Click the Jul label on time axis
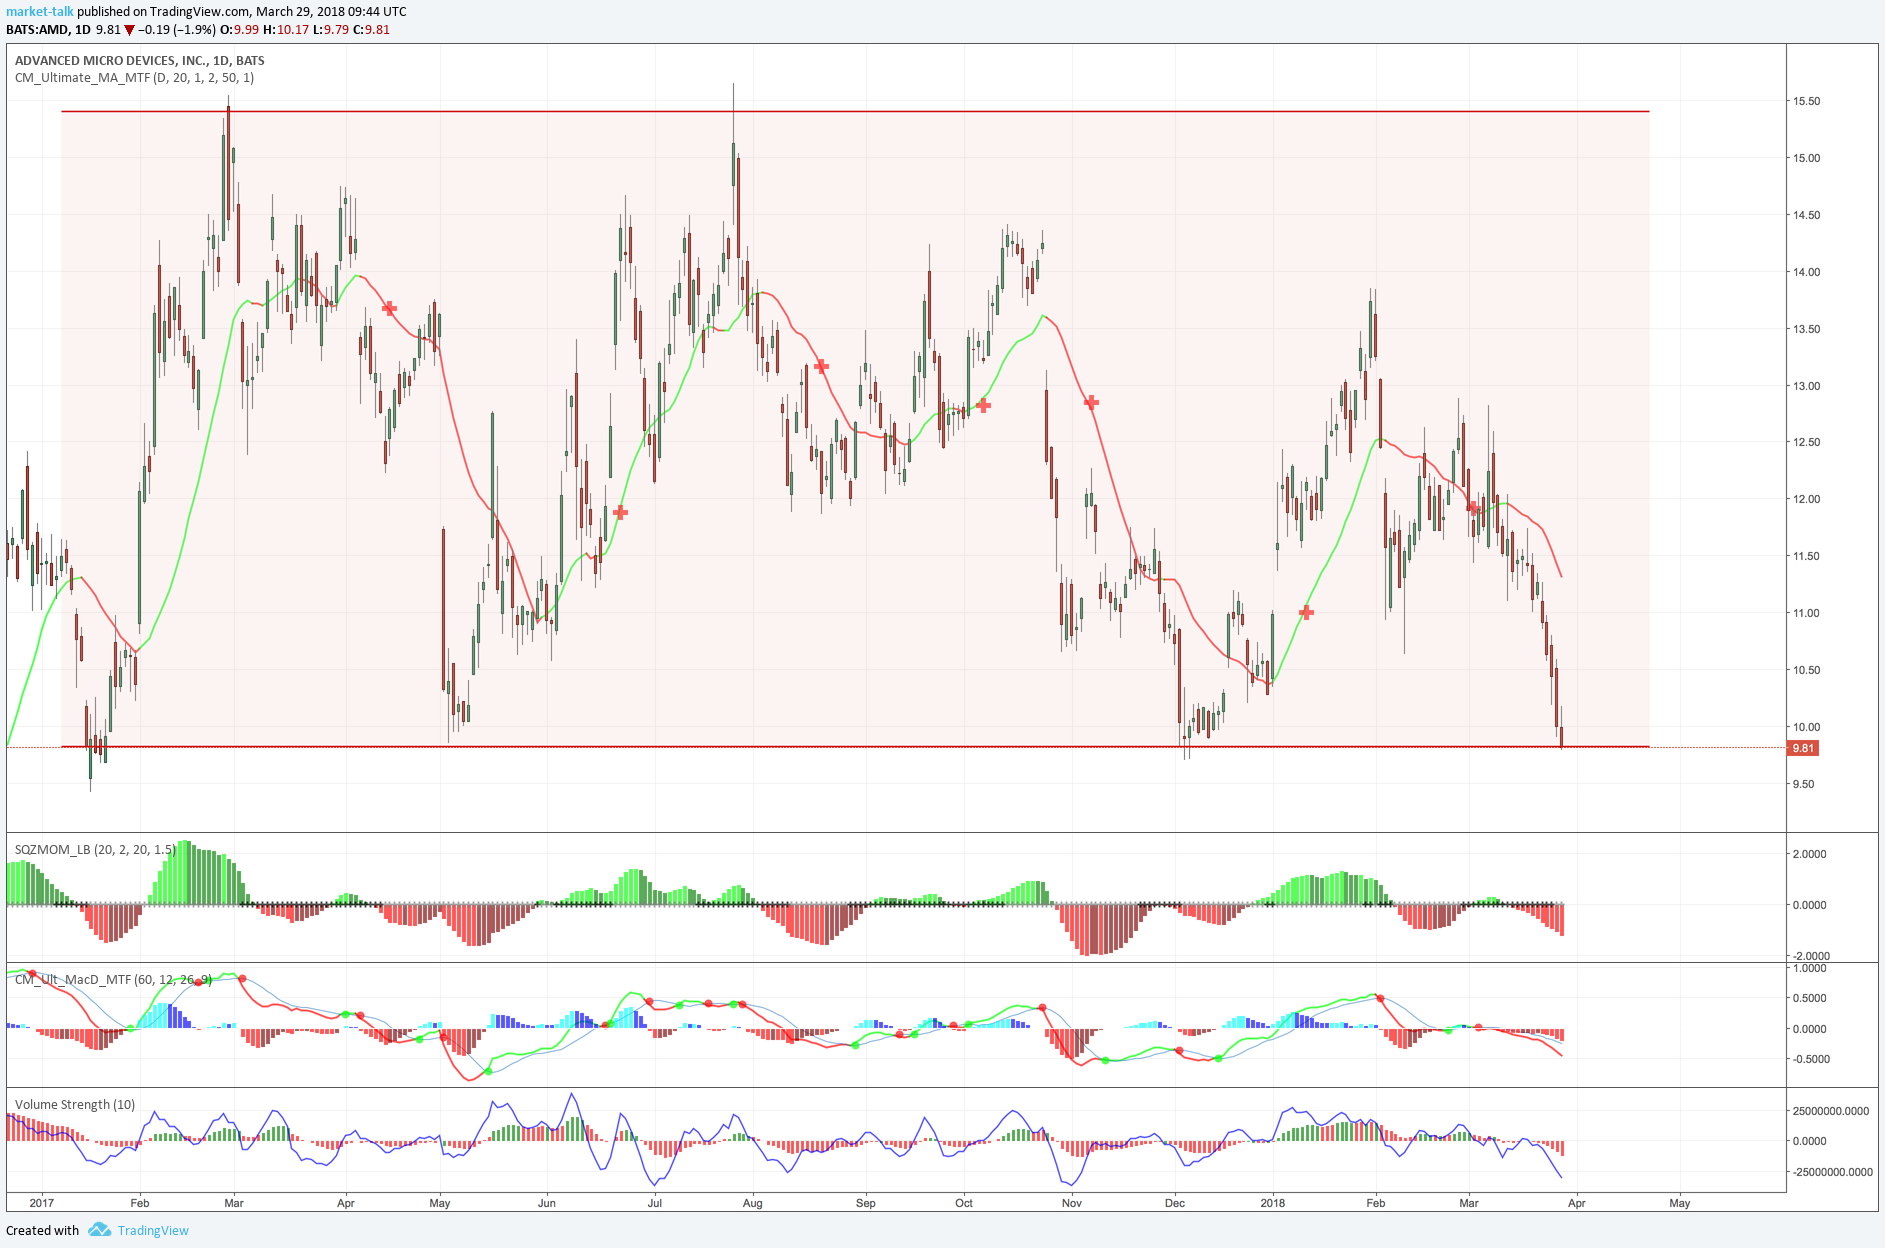Image resolution: width=1885 pixels, height=1248 pixels. point(655,1203)
